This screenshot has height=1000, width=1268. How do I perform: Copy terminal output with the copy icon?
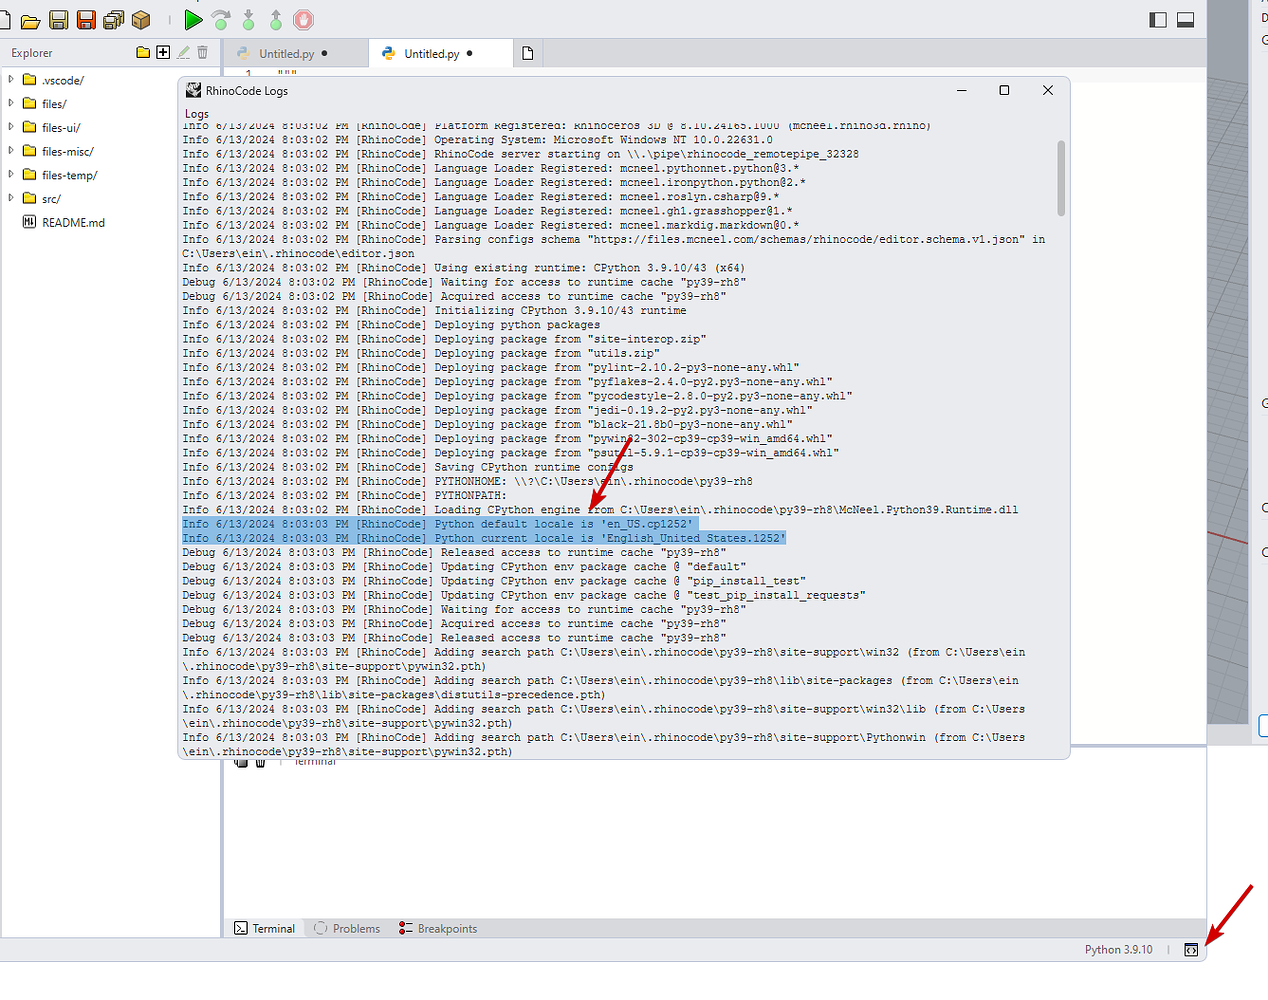241,762
